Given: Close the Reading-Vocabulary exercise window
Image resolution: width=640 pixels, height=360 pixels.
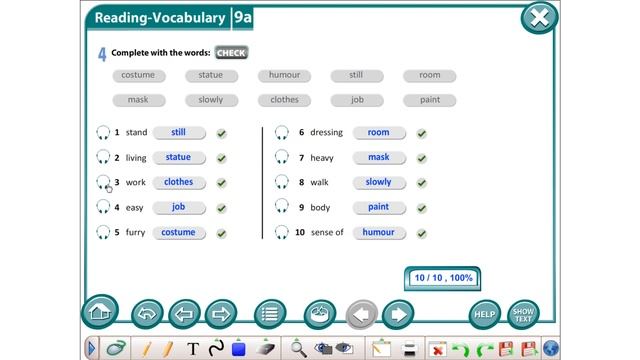Looking at the screenshot, I should [539, 18].
